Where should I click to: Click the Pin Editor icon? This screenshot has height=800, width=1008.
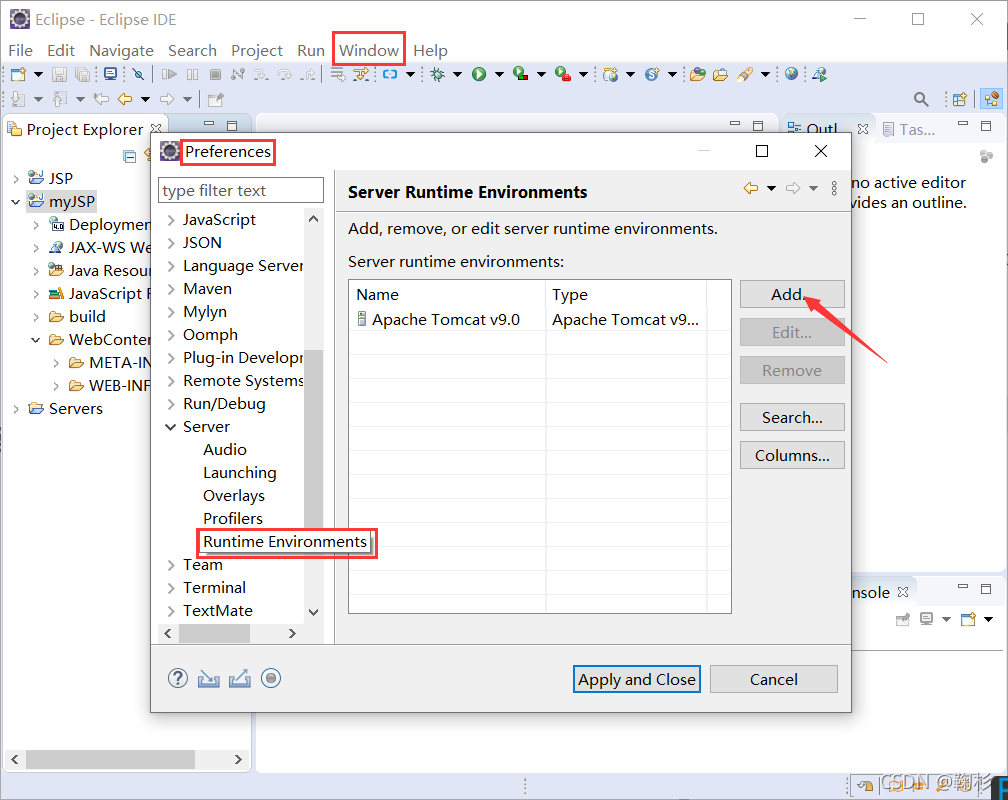point(216,100)
